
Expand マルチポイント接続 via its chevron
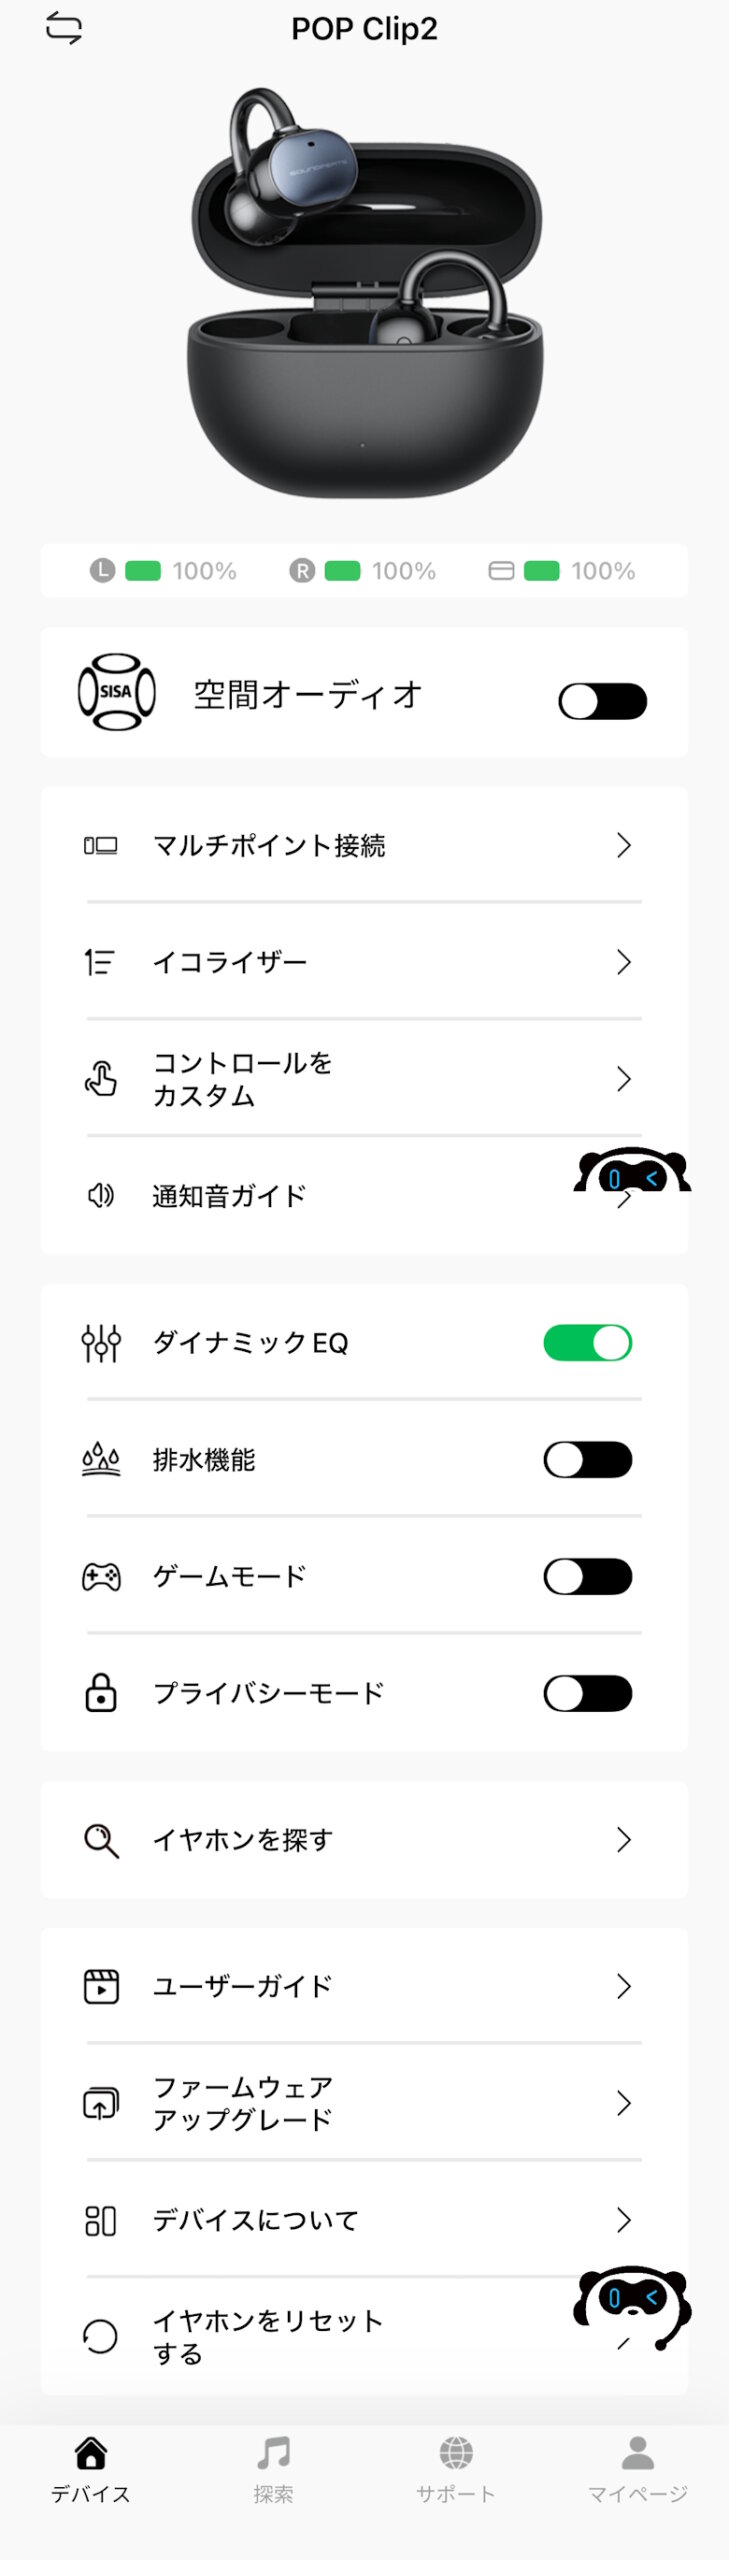click(x=624, y=846)
